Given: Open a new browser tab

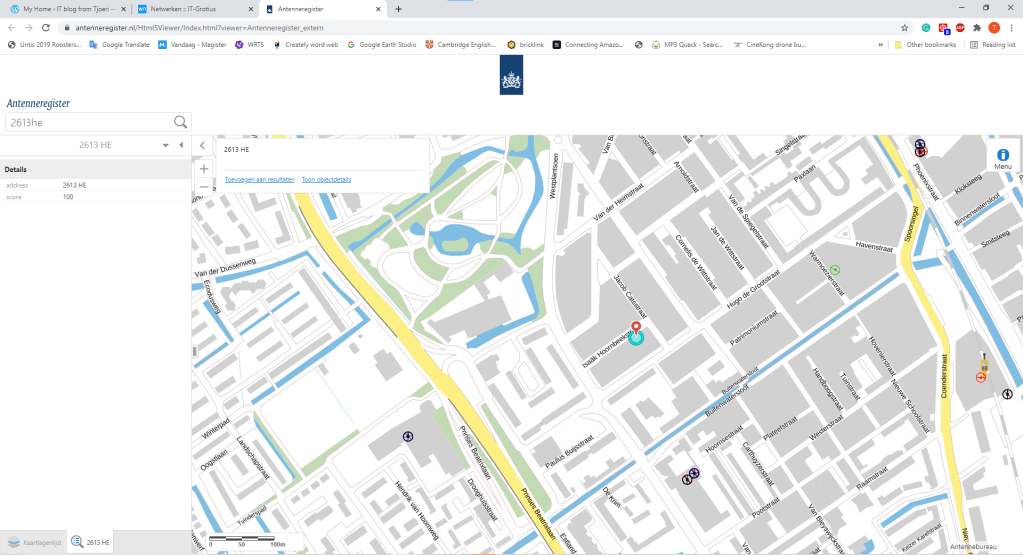Looking at the screenshot, I should coord(398,9).
